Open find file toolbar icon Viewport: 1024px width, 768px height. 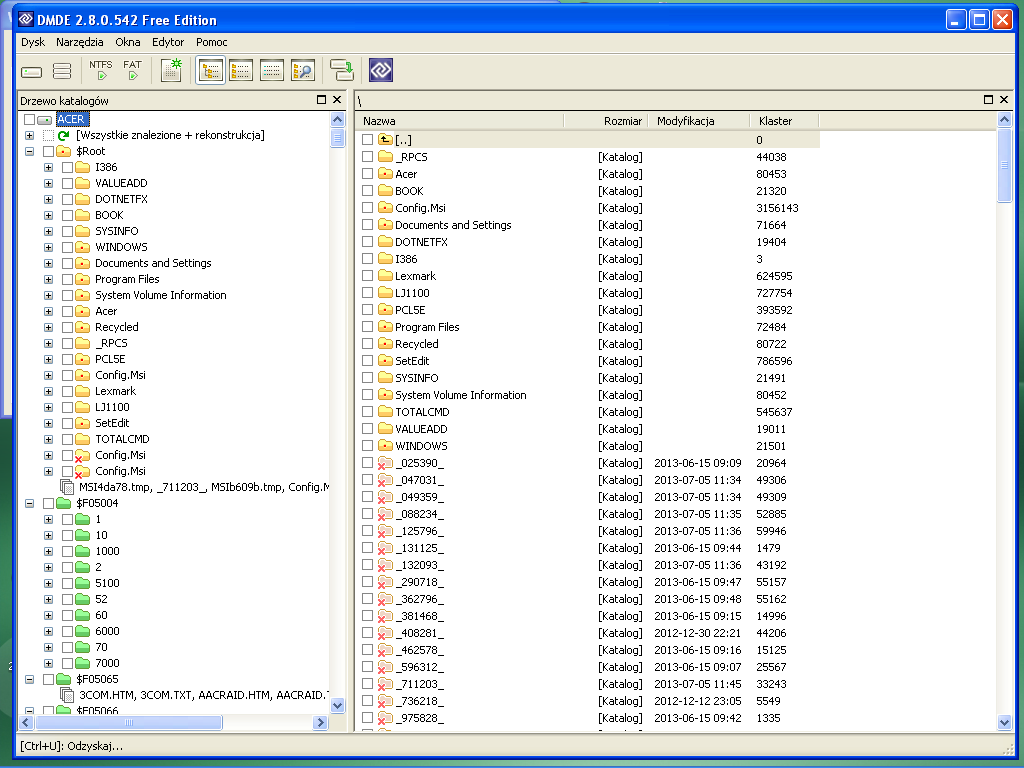point(303,70)
